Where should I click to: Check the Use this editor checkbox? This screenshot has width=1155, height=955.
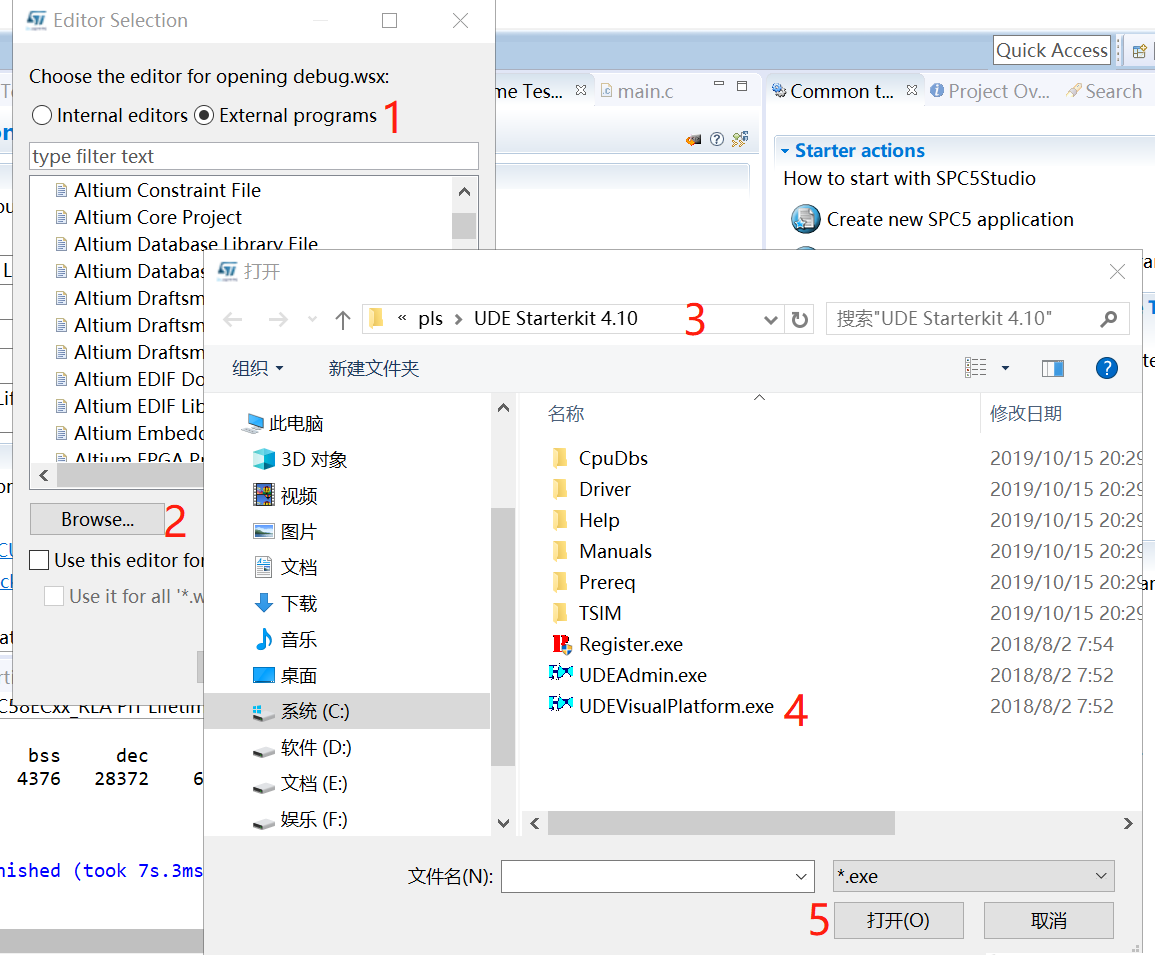39,560
